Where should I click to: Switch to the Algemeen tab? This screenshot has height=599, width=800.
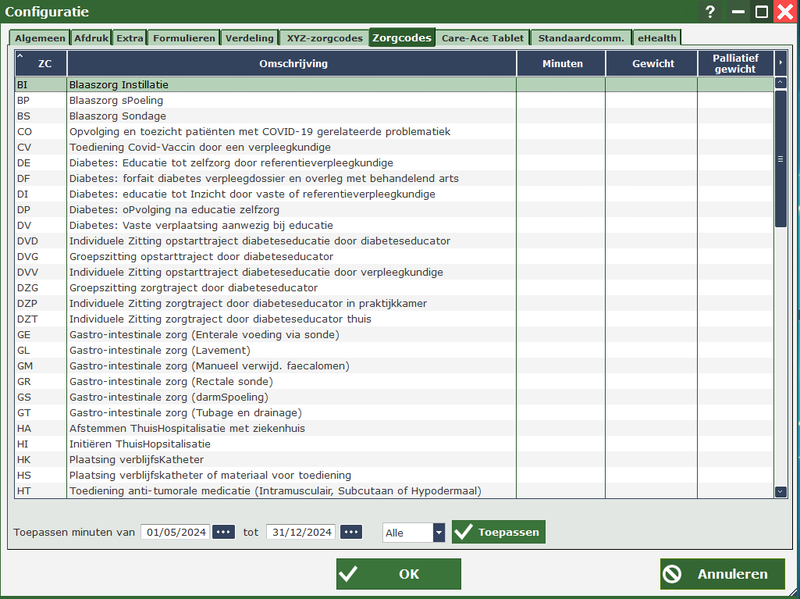click(39, 38)
